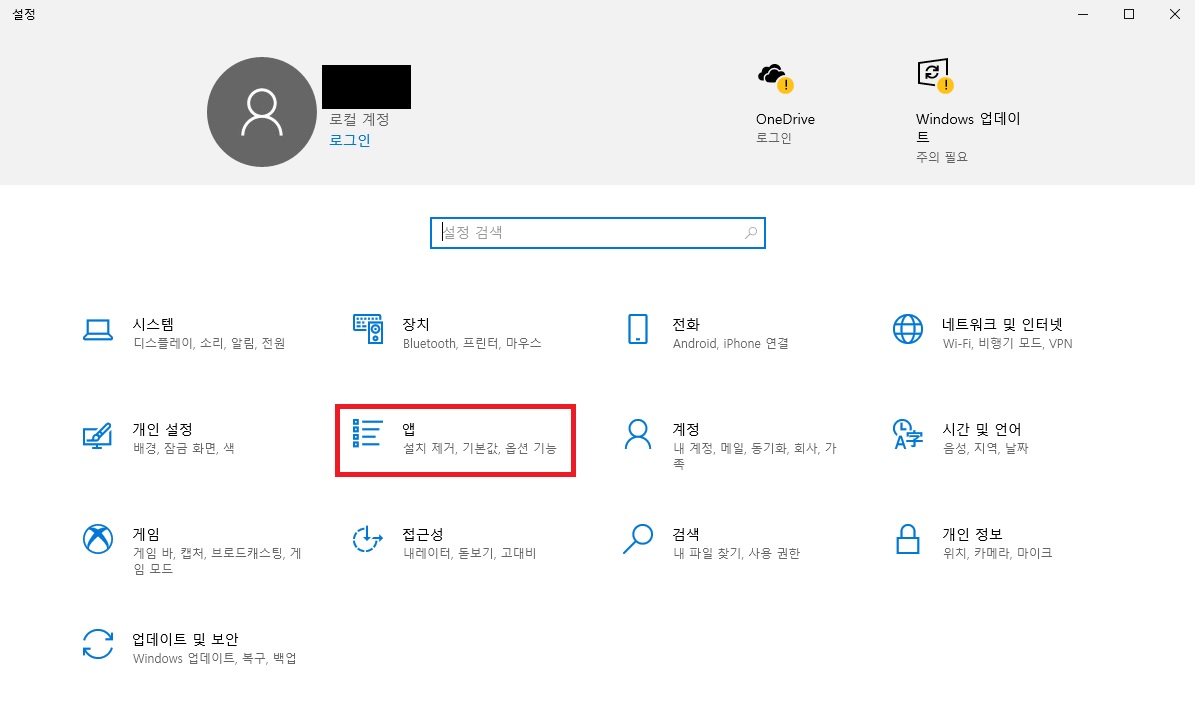
Task: Click text 'Windows 업데이트, 복구, 백업'
Action: 215,658
